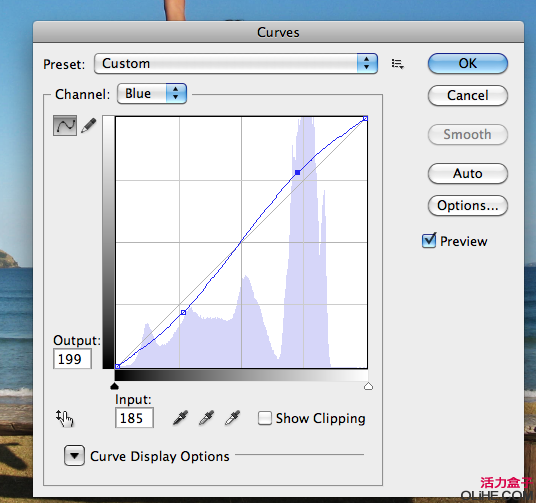The height and width of the screenshot is (503, 536).
Task: Pick the black point eyedropper
Action: [180, 418]
